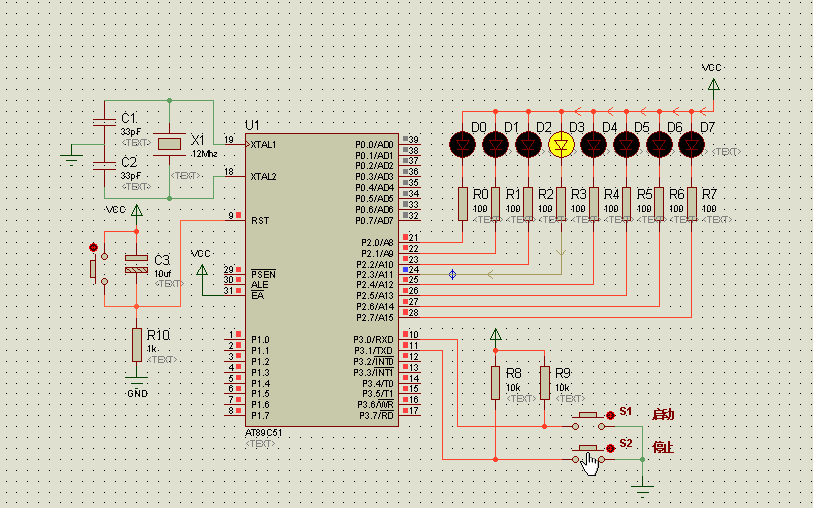Viewport: 813px width, 508px height.
Task: Click the GND symbol under R10
Action: [x=136, y=380]
